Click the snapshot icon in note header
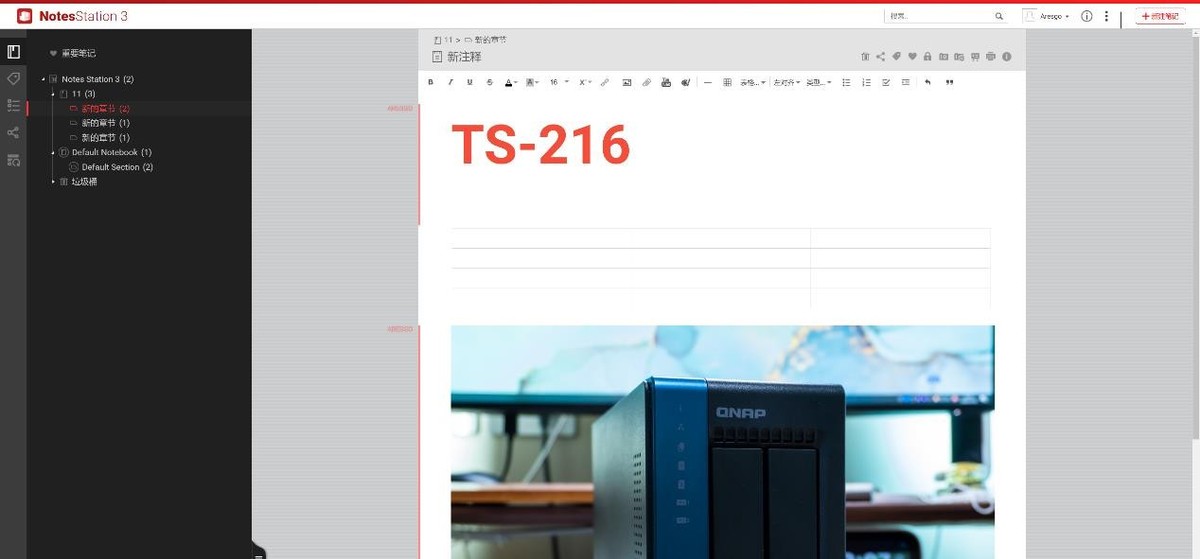Screen dimensions: 1200x559 pos(943,57)
